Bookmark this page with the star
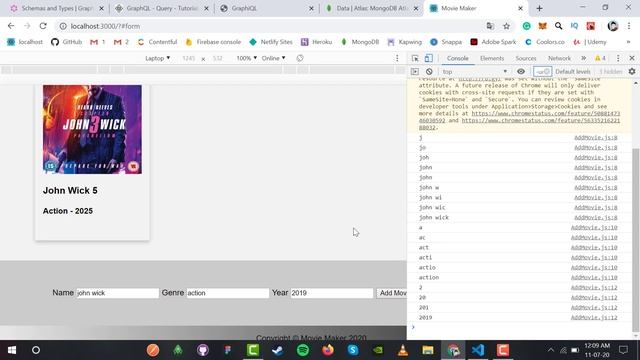This screenshot has width=640, height=360. point(507,26)
